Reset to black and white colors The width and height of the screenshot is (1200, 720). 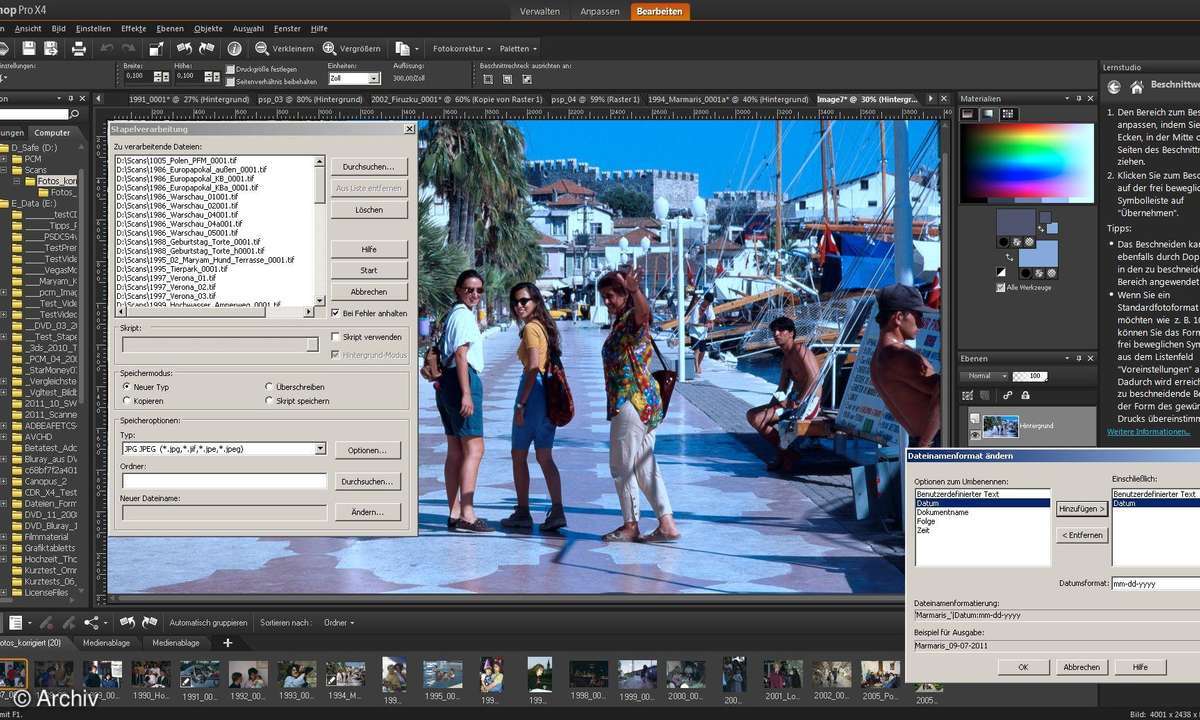coord(1002,271)
